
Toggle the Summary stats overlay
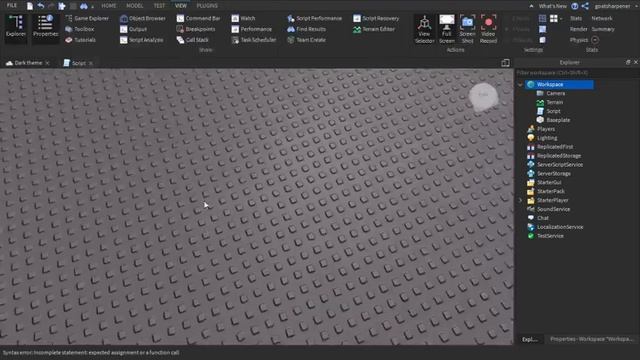[603, 29]
